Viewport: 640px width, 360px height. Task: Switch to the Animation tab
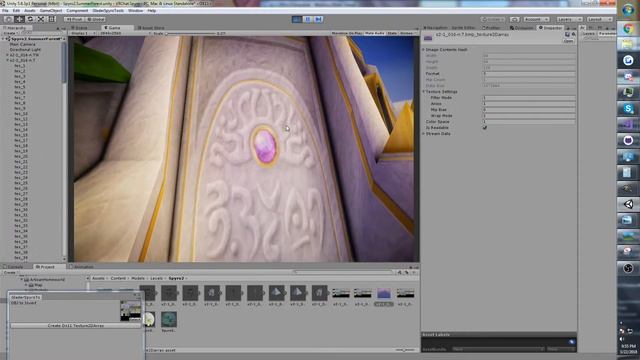coord(82,267)
